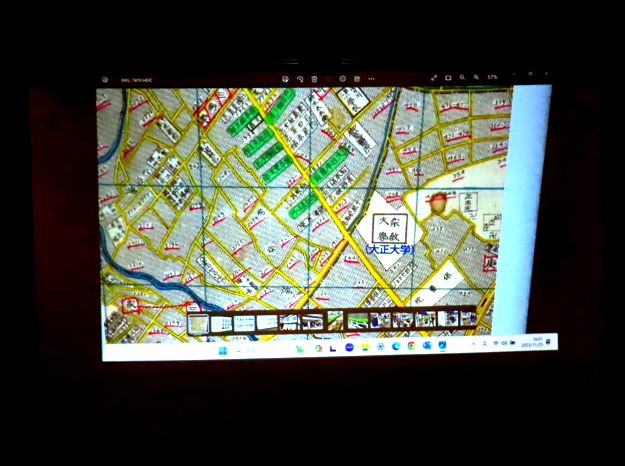This screenshot has width=625, height=466.
Task: Open the Wi-Fi network tray icon
Action: point(496,343)
